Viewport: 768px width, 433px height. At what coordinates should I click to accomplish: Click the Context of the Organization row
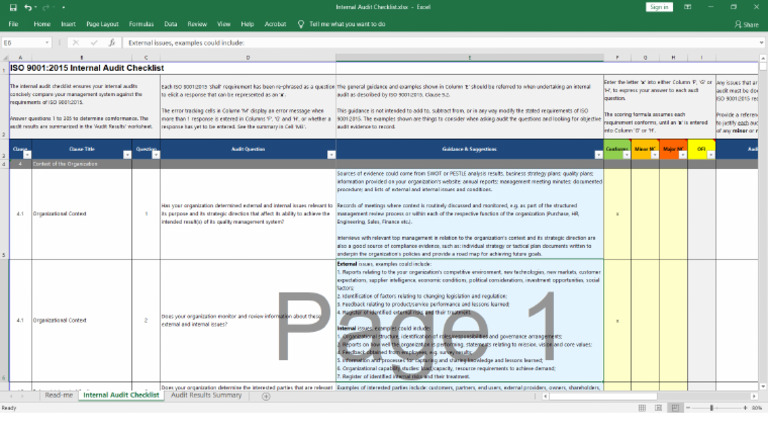(x=384, y=164)
